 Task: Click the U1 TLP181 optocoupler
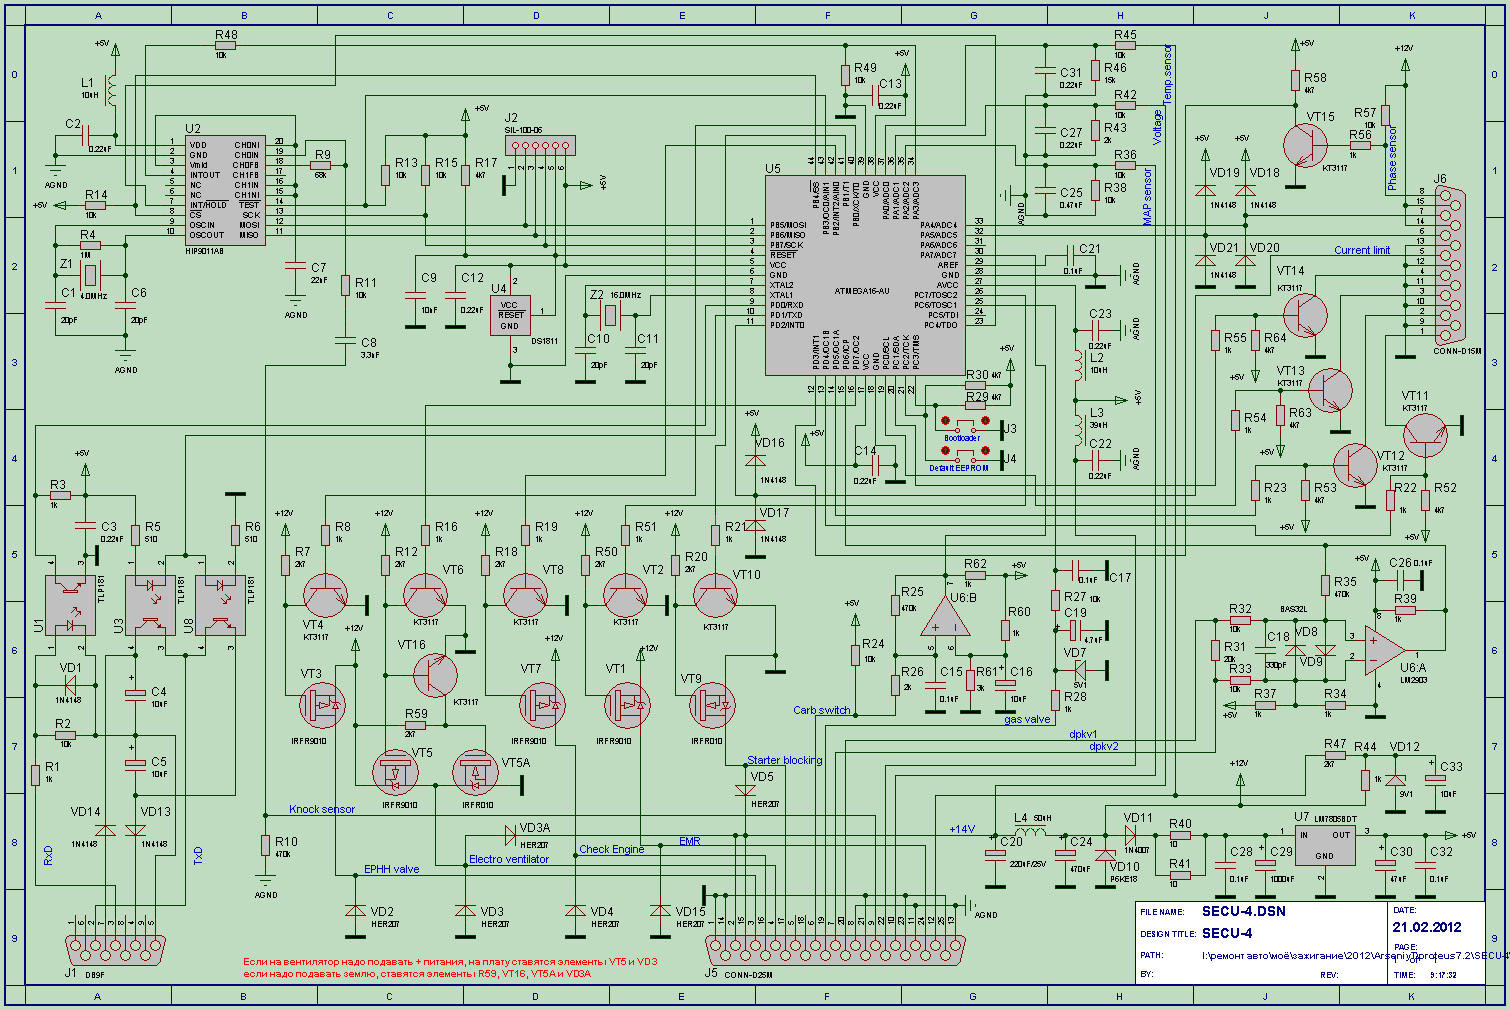tap(71, 605)
